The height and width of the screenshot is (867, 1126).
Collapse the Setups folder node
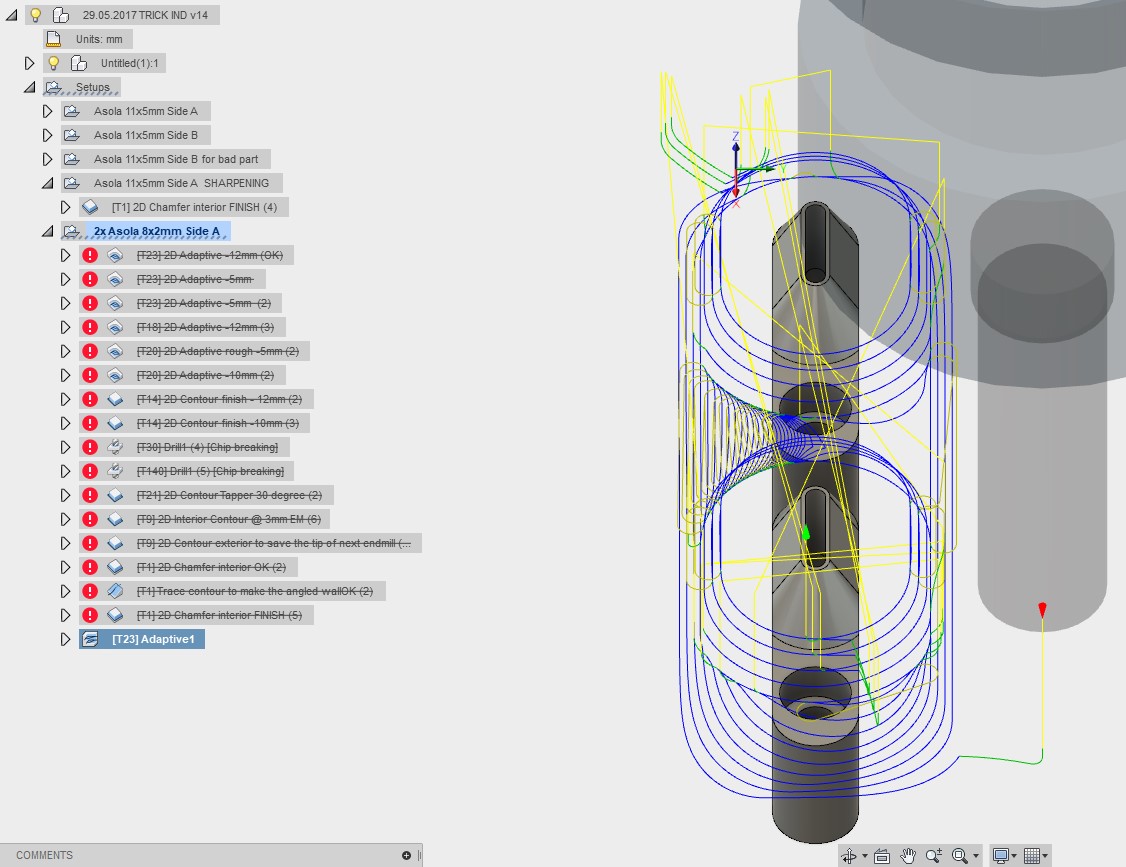(29, 87)
